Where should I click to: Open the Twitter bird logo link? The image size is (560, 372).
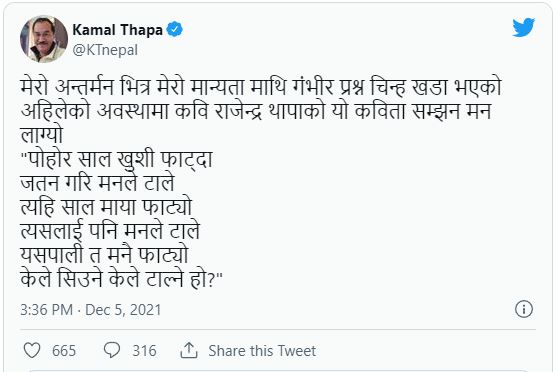point(523,27)
